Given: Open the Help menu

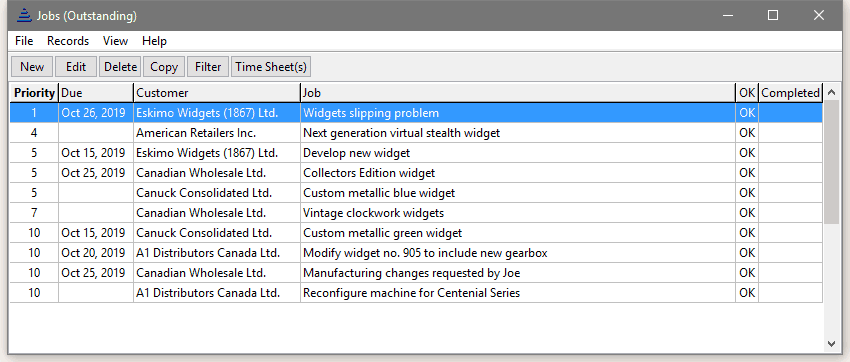Looking at the screenshot, I should [x=154, y=41].
